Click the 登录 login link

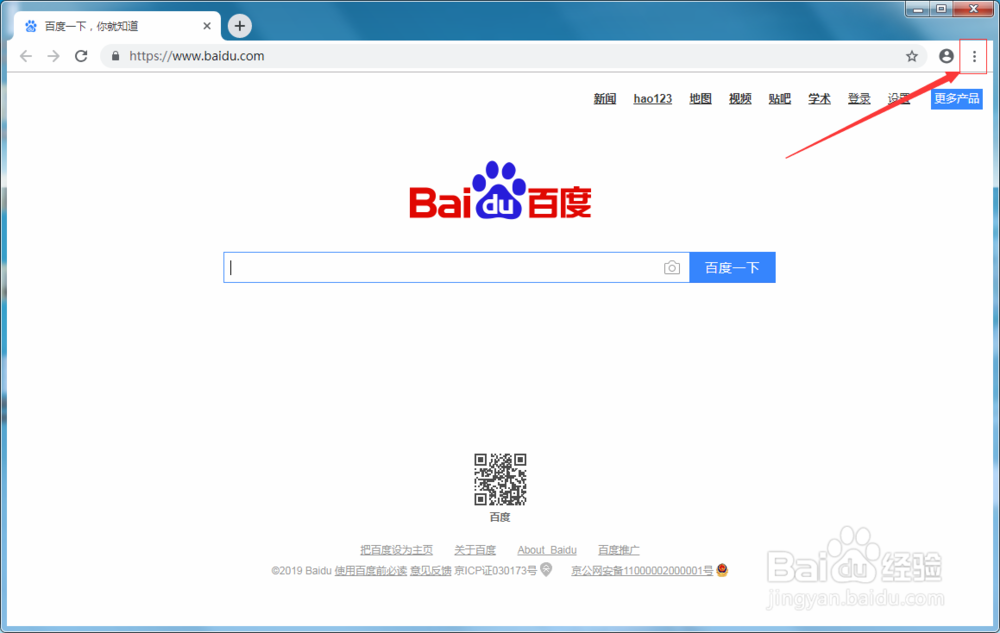click(859, 99)
